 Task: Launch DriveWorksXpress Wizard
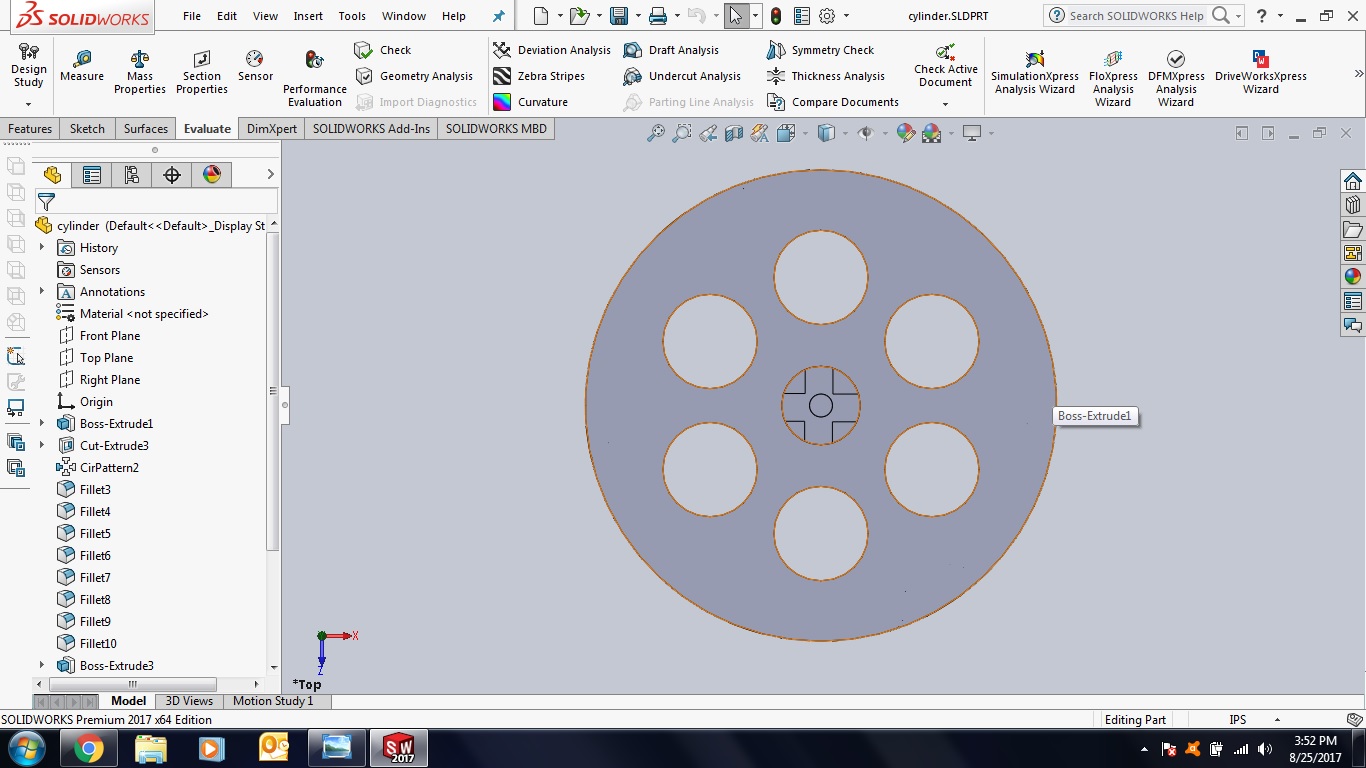tap(1261, 72)
